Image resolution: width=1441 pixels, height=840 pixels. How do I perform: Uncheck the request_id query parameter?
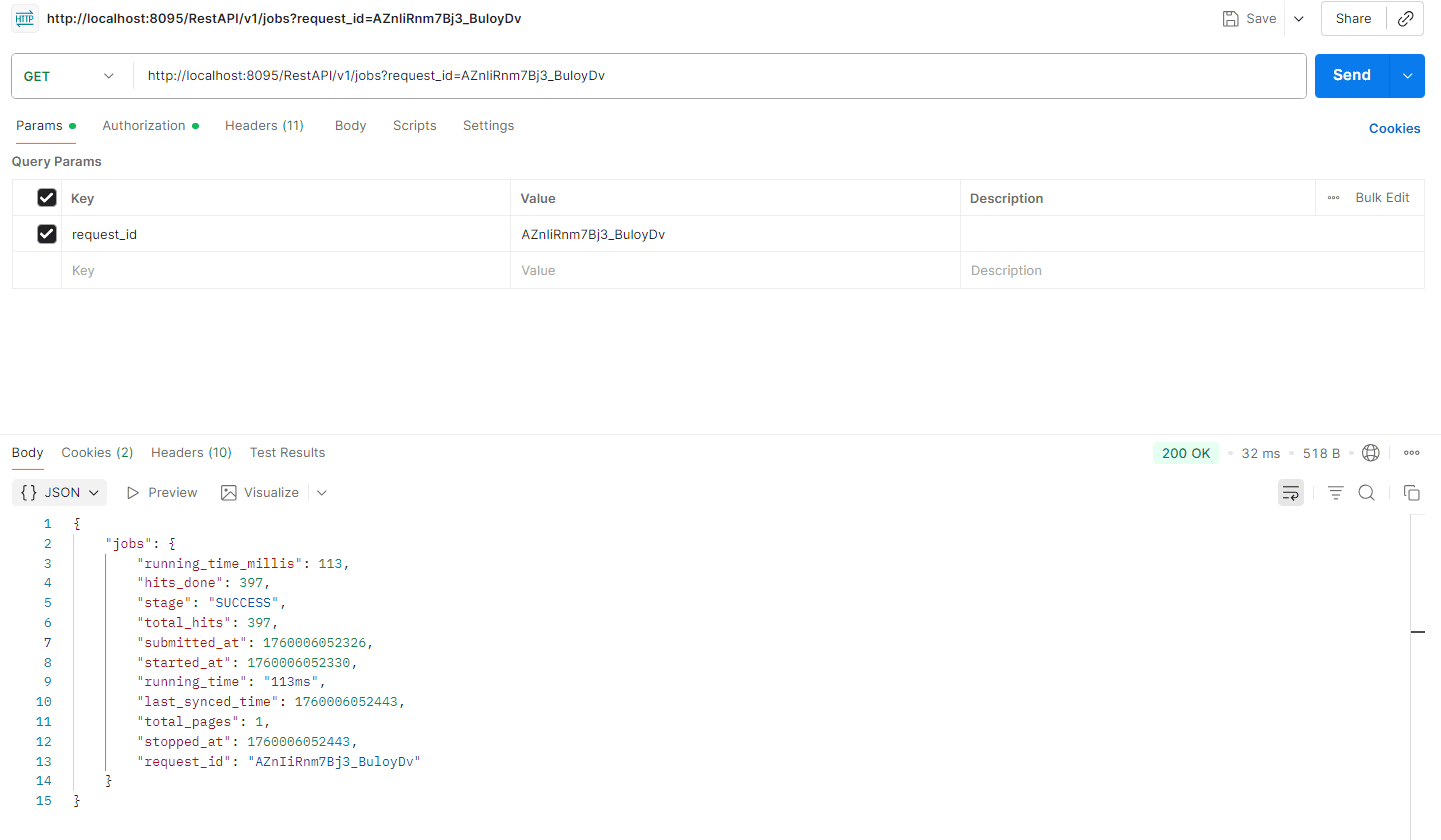click(46, 233)
